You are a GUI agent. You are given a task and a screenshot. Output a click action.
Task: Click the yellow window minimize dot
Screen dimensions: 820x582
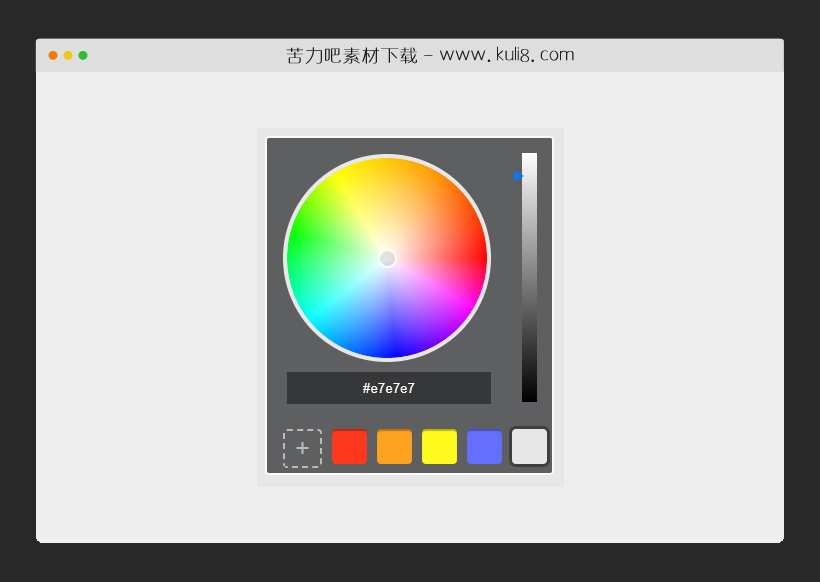(68, 55)
